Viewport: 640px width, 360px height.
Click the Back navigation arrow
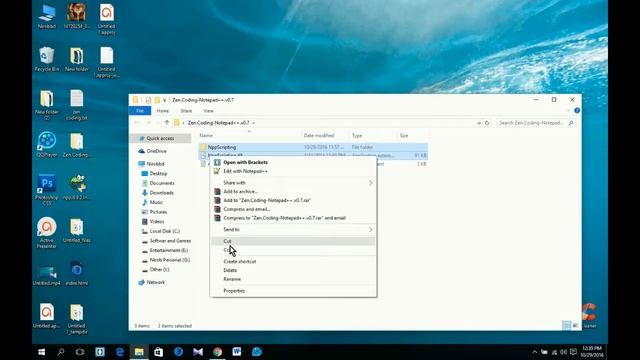point(137,123)
